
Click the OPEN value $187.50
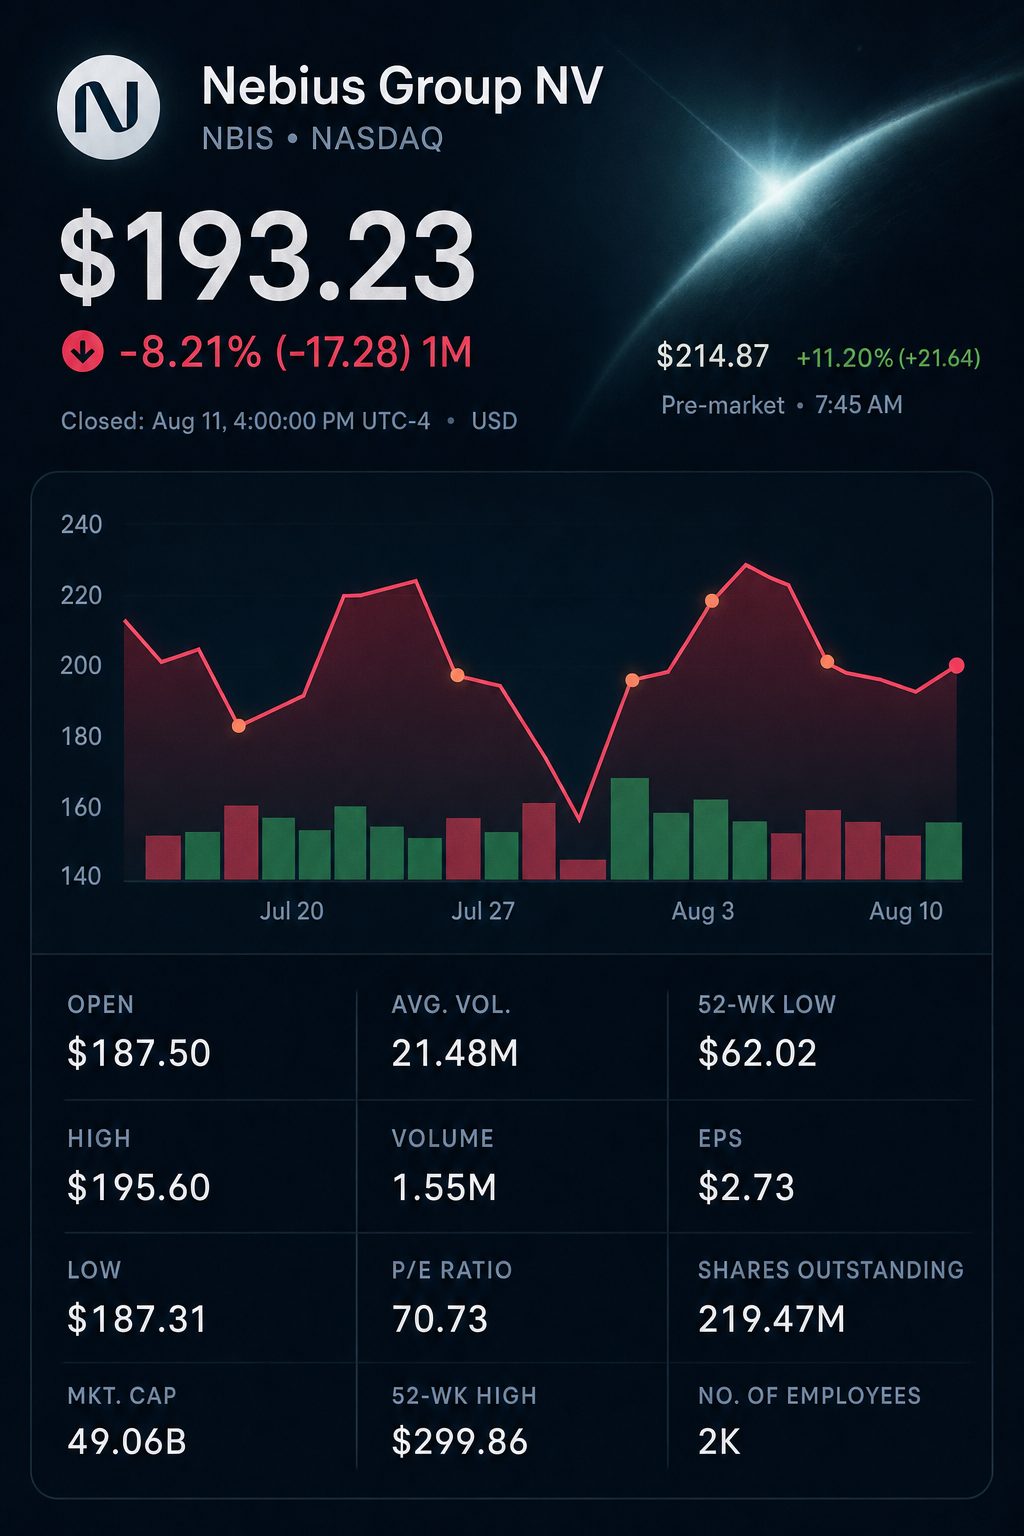click(x=139, y=1053)
